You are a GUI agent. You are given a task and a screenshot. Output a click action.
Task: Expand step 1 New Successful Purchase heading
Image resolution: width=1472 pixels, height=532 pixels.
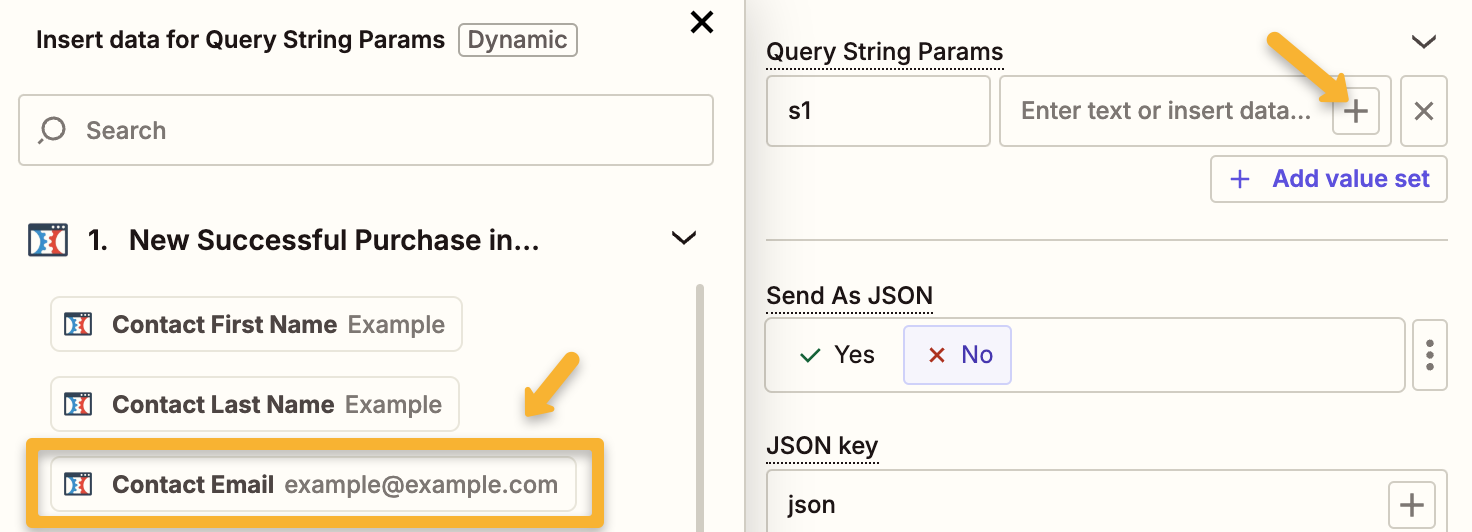[x=334, y=240]
